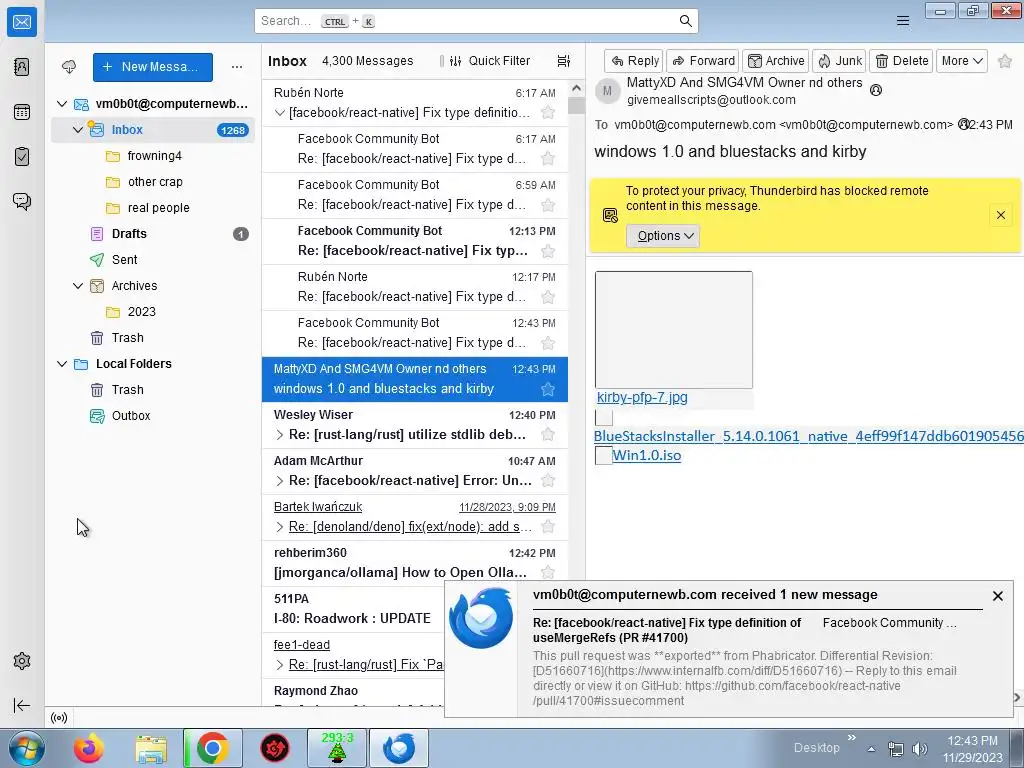
Task: Show hidden system tray icons
Action: point(871,749)
